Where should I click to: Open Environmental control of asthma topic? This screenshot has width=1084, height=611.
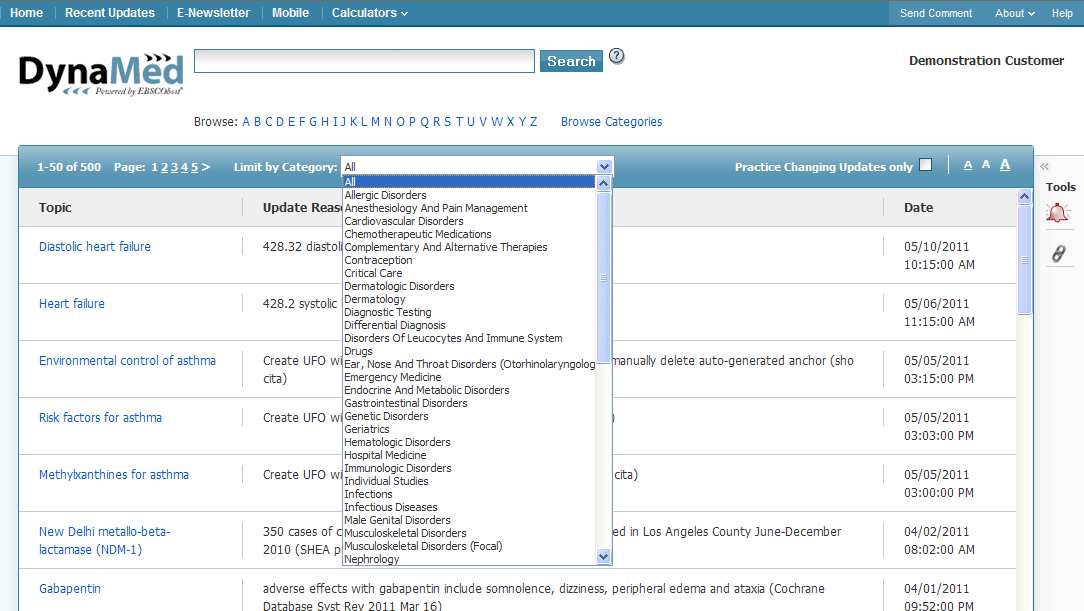point(127,361)
